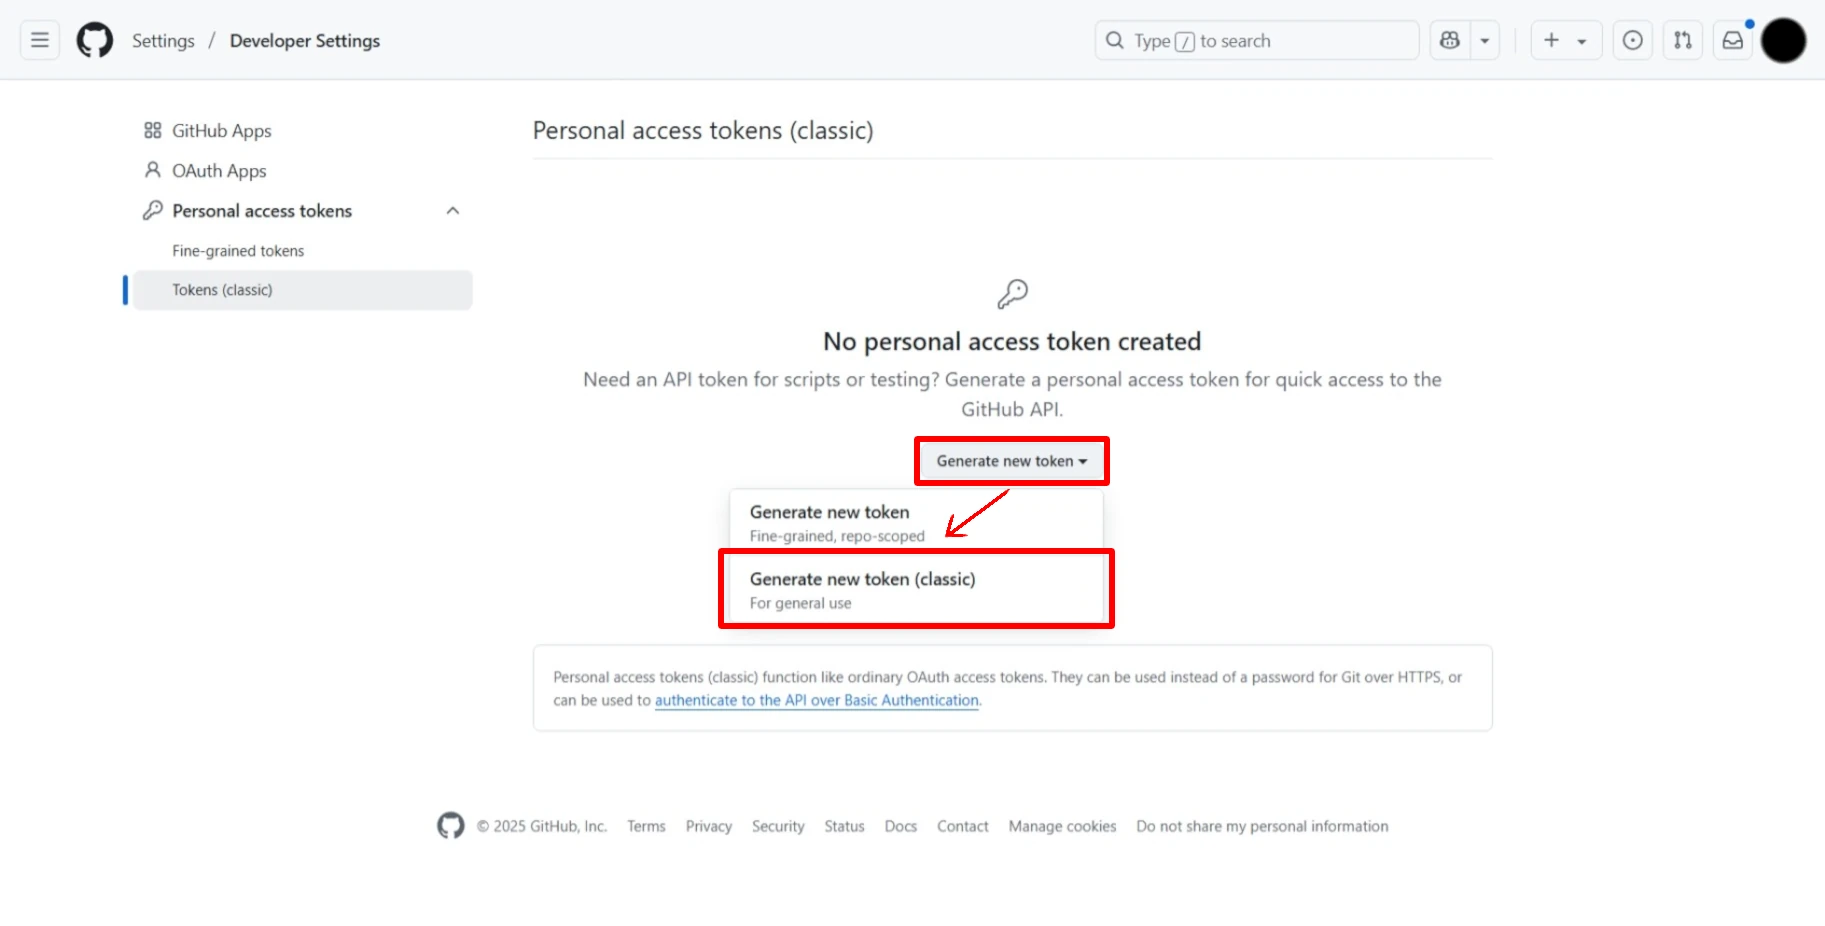Image resolution: width=1825 pixels, height=926 pixels.
Task: Open the Issues icon in header
Action: point(1632,40)
